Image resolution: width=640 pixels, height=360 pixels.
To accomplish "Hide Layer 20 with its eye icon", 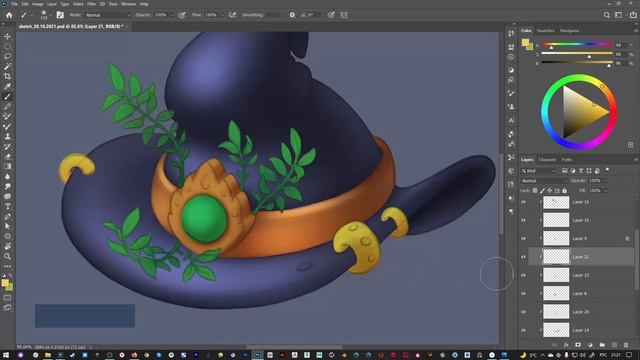I will click(x=523, y=312).
